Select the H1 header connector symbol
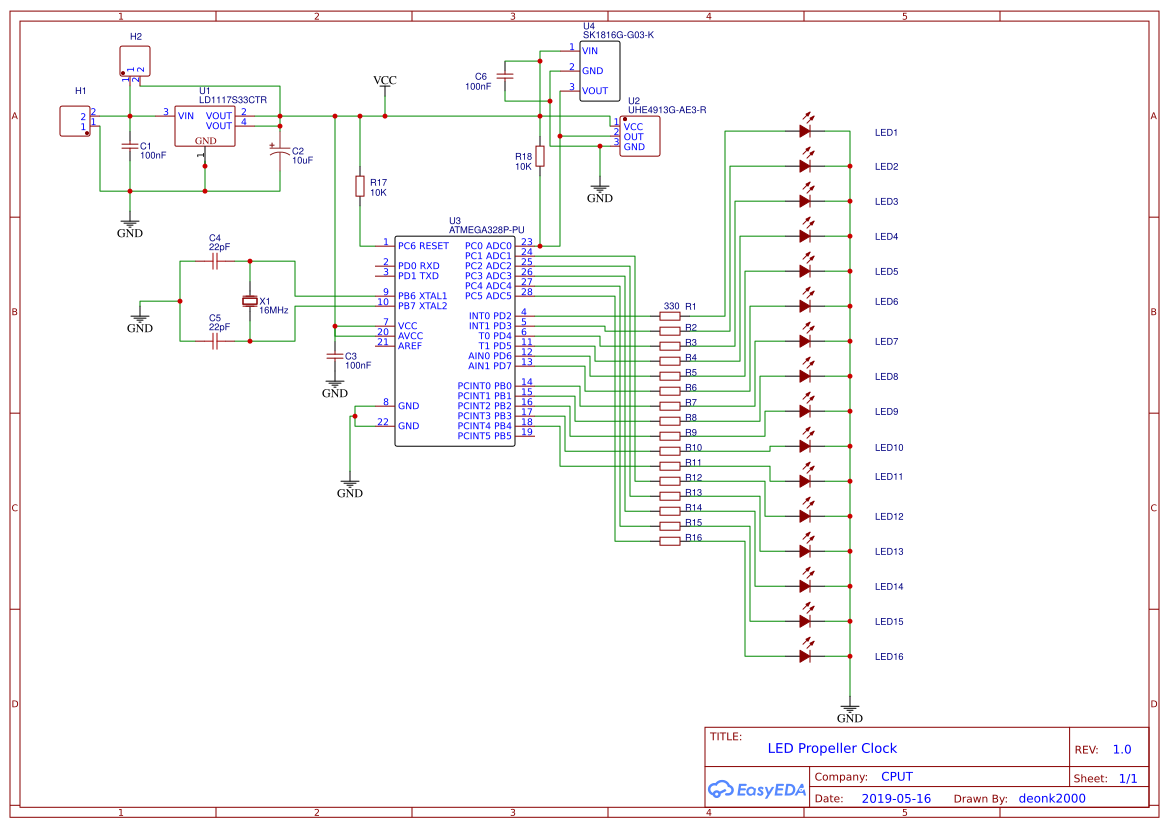The image size is (1169, 828). (x=74, y=123)
